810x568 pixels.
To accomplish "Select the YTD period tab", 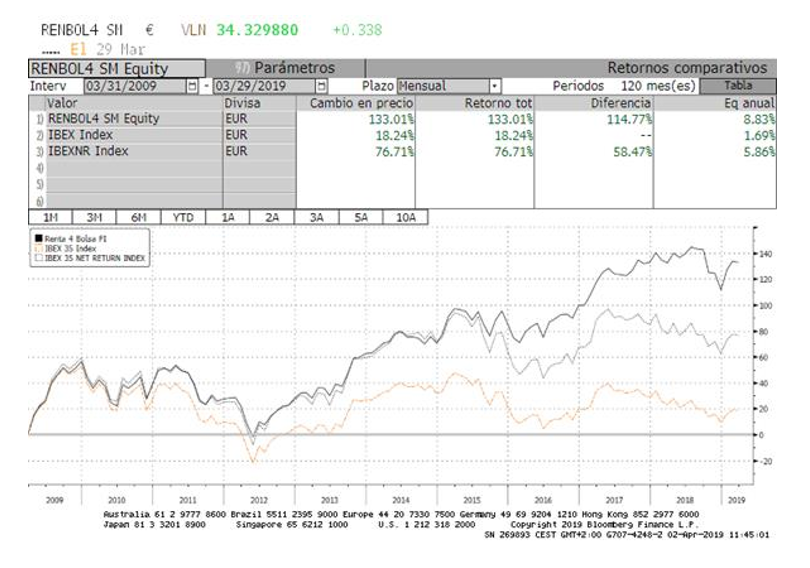I will pyautogui.click(x=183, y=217).
